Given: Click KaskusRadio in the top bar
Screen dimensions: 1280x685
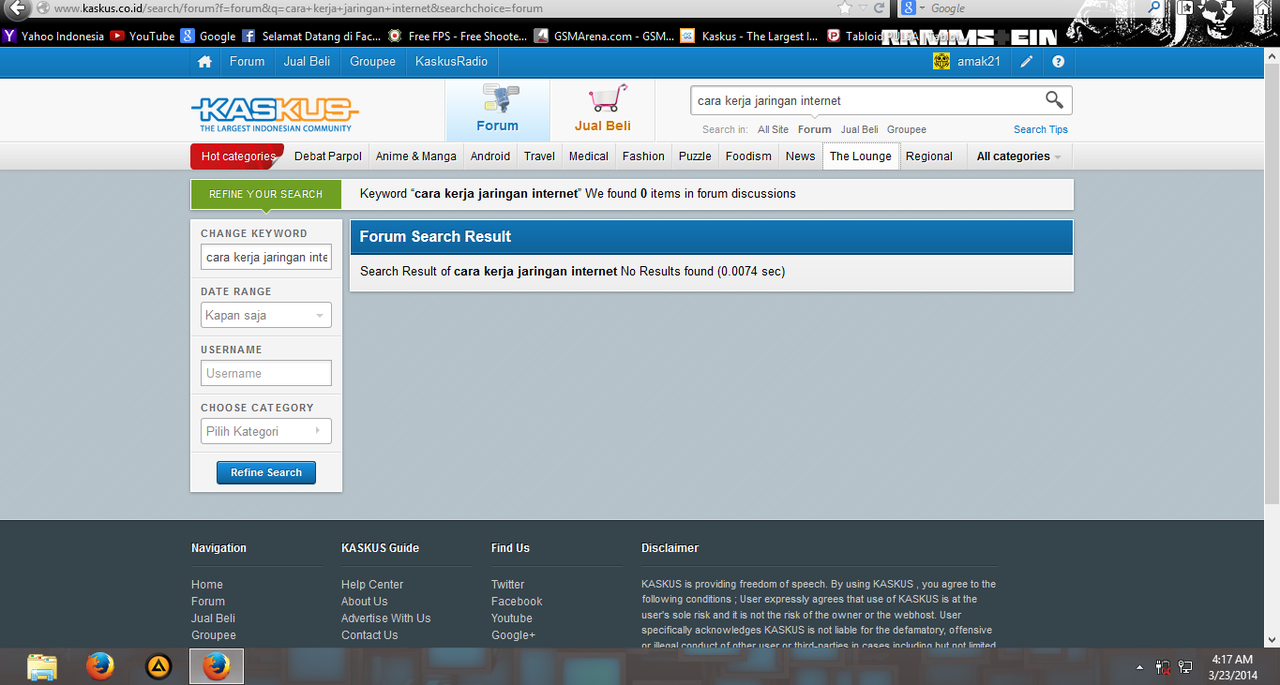Looking at the screenshot, I should 451,62.
